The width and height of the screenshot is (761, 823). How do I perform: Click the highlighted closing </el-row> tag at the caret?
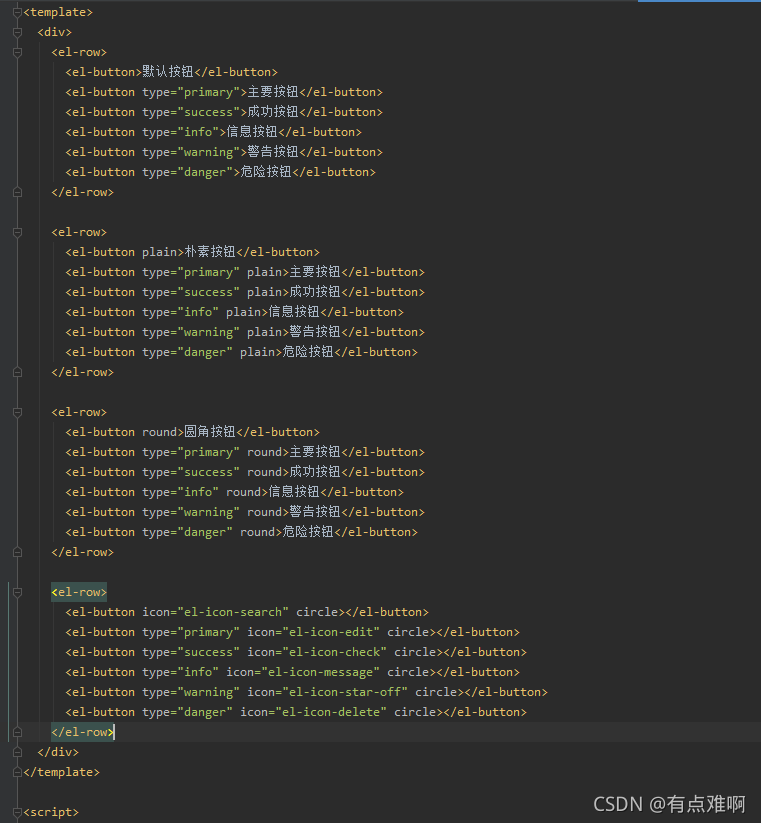point(82,732)
